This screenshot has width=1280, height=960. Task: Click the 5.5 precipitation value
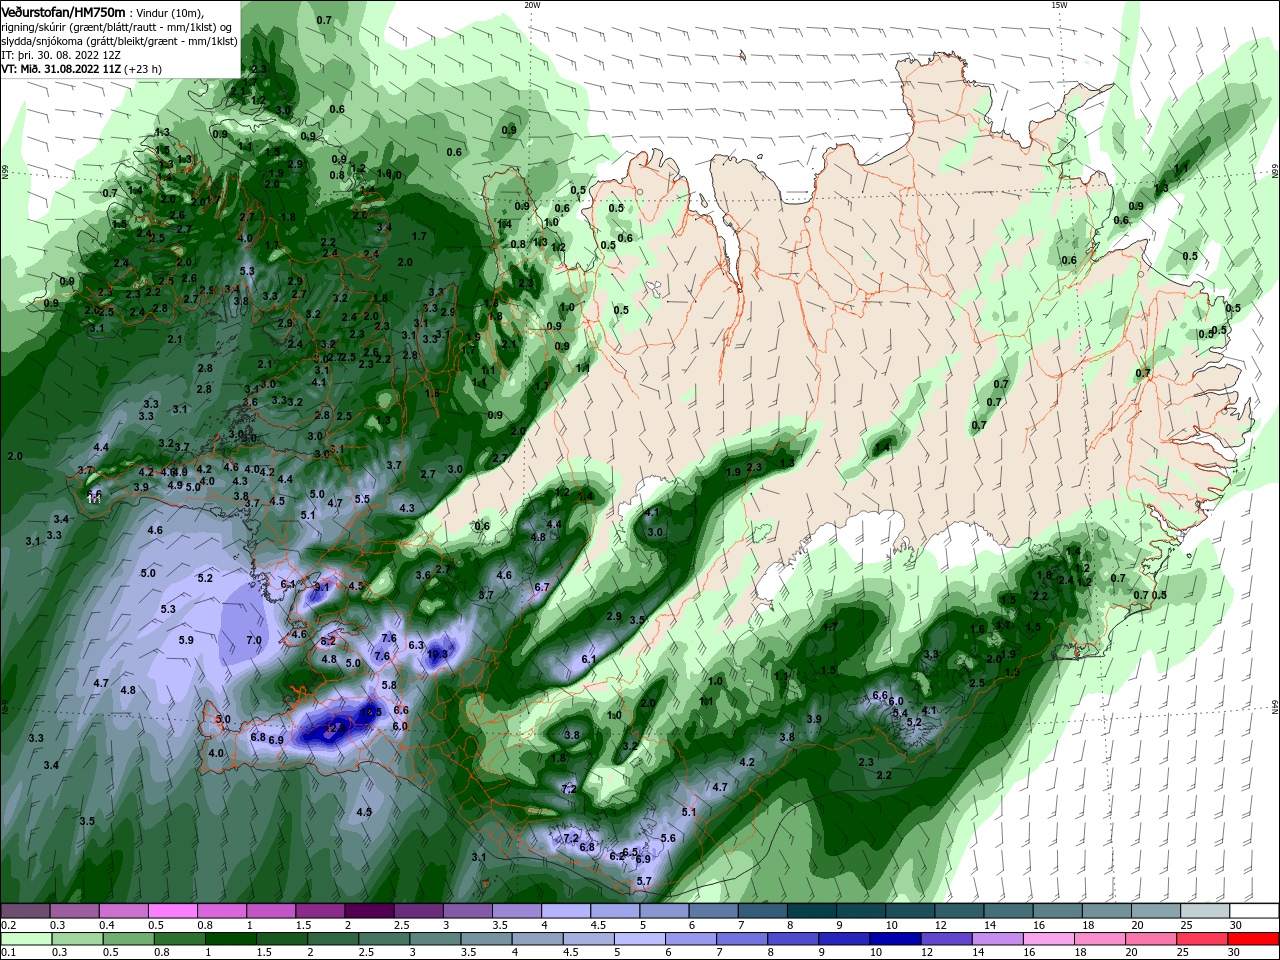point(362,499)
